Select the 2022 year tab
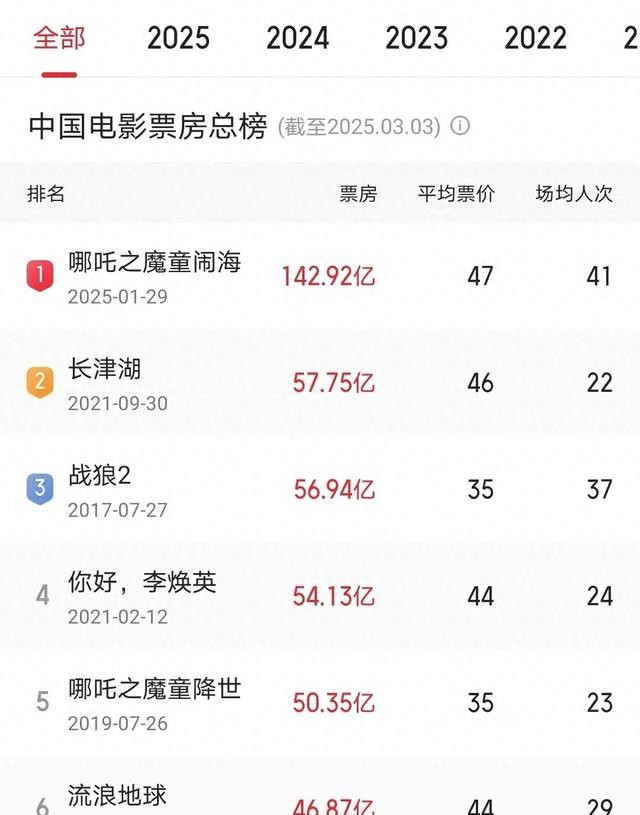Viewport: 640px width, 815px height. pyautogui.click(x=535, y=38)
